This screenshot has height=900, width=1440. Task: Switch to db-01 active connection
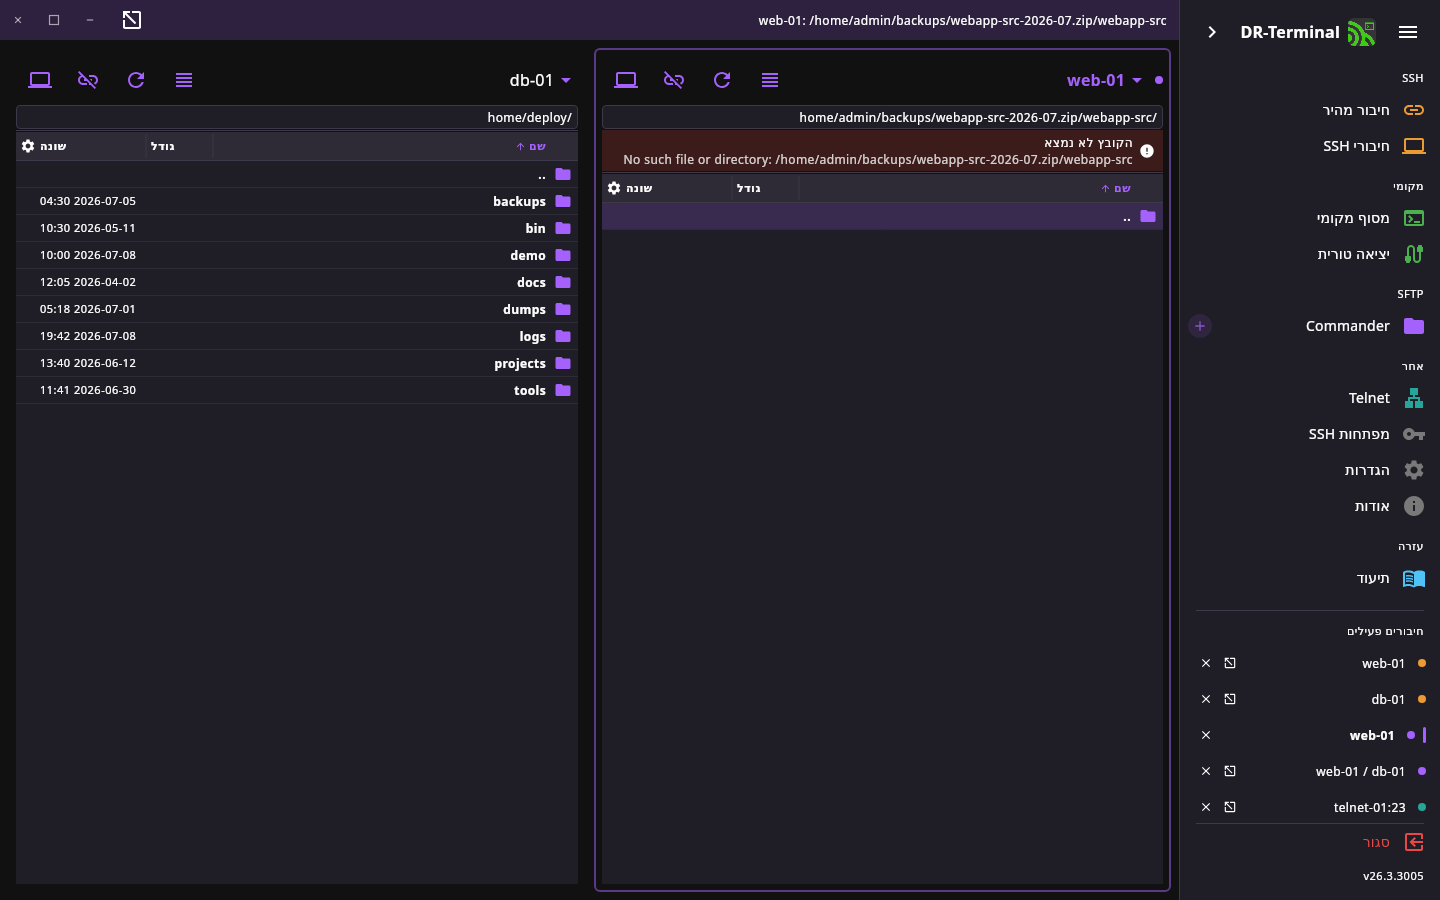click(1388, 699)
